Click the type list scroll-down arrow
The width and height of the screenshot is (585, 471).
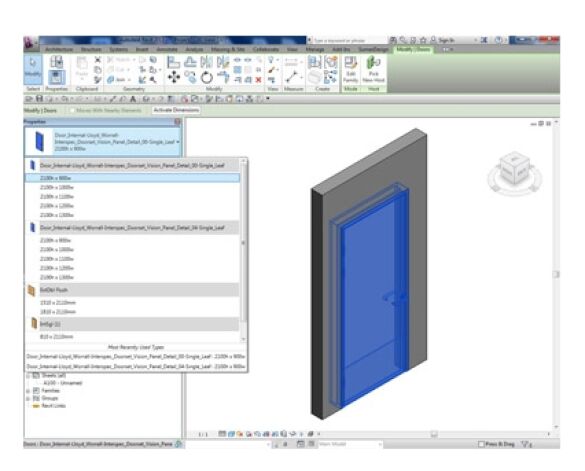point(244,339)
